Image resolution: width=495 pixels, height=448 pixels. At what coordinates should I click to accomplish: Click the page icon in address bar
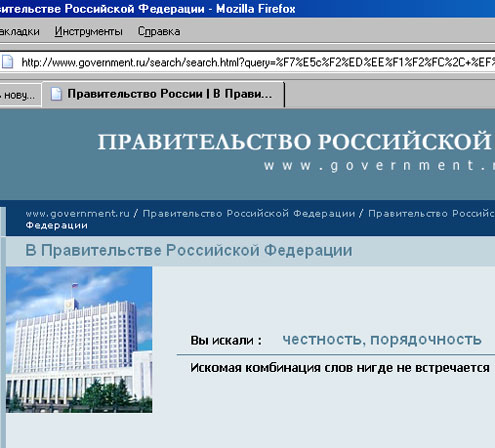click(8, 62)
